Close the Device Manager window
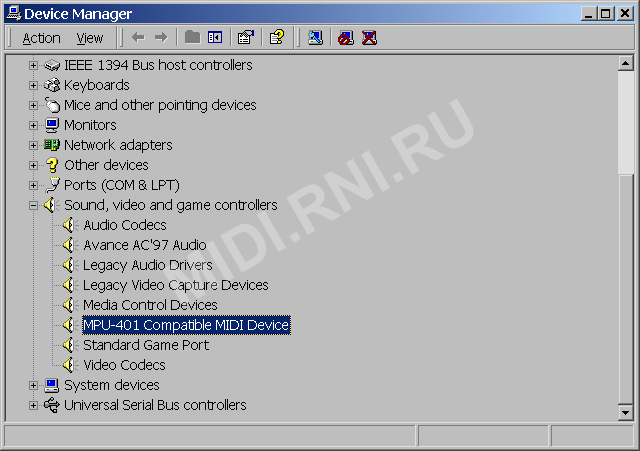640x451 pixels. point(625,14)
